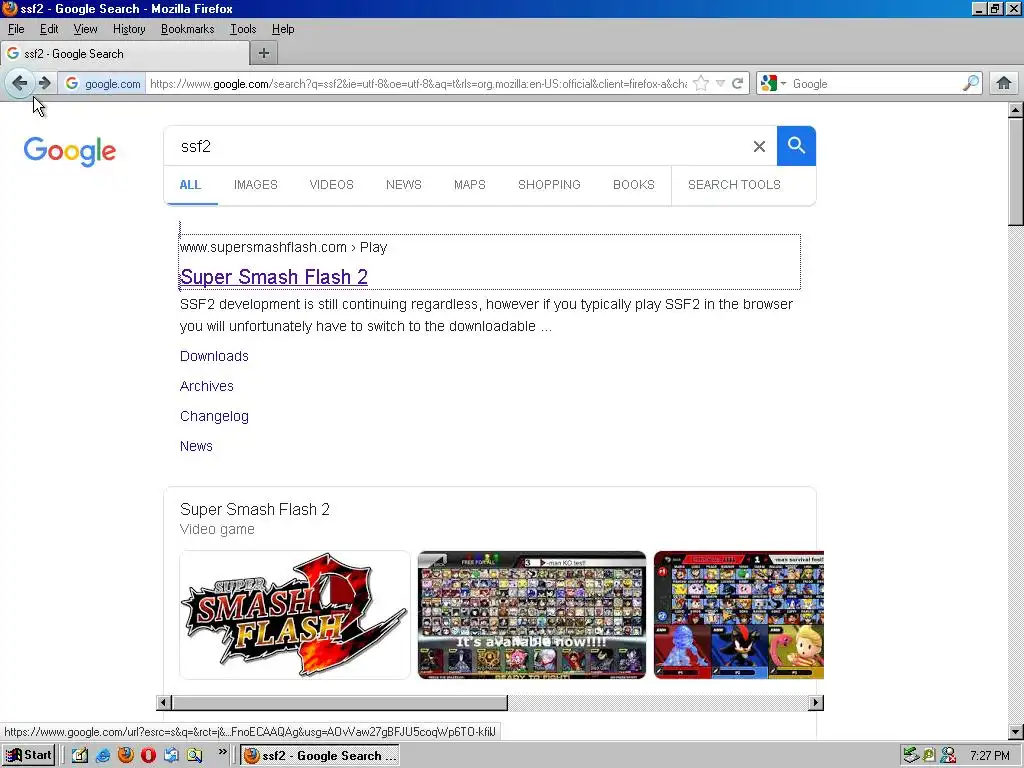The image size is (1024, 768).
Task: Open the URL history dropdown arrow
Action: 720,84
